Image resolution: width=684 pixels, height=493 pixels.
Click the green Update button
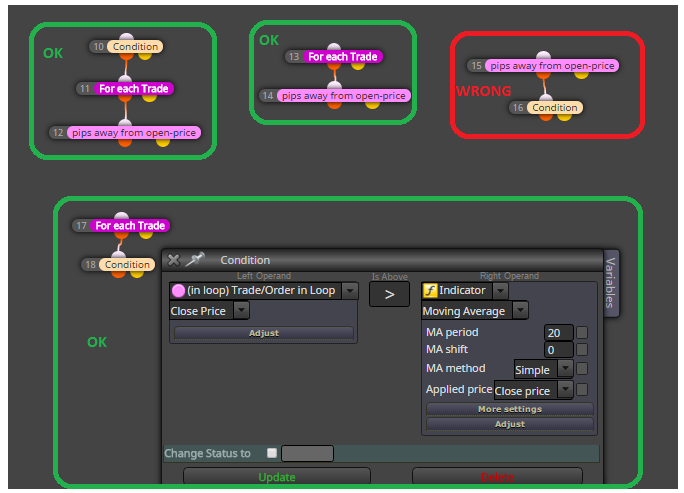pos(277,476)
